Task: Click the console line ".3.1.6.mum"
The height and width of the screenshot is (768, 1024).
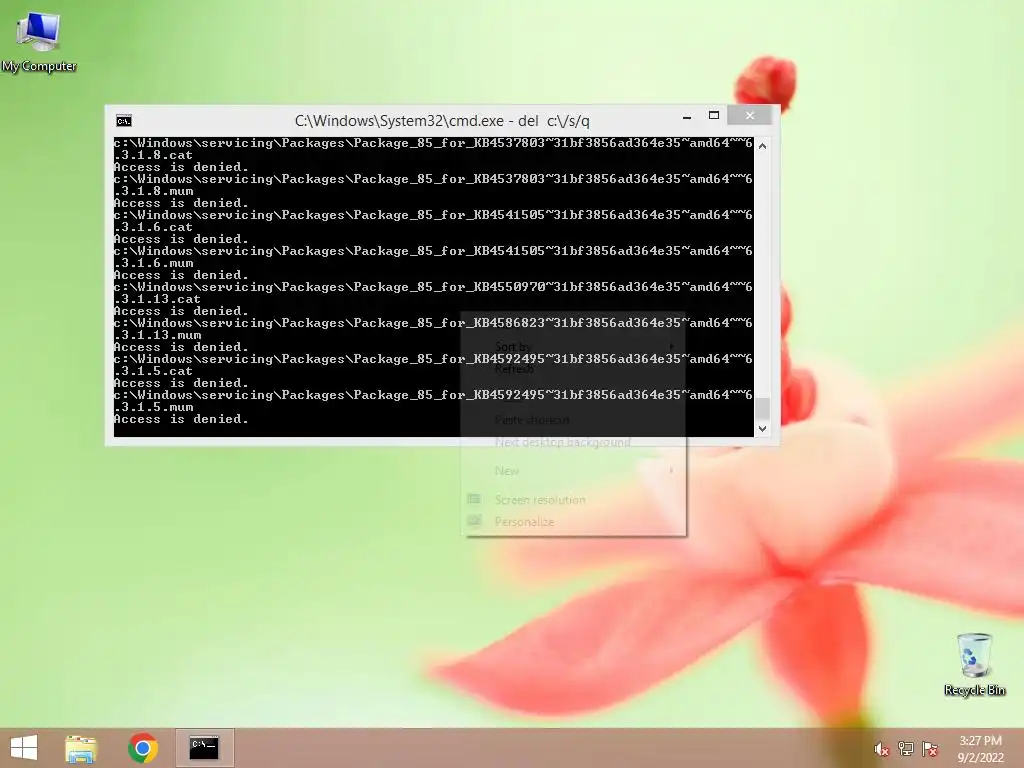Action: point(153,263)
